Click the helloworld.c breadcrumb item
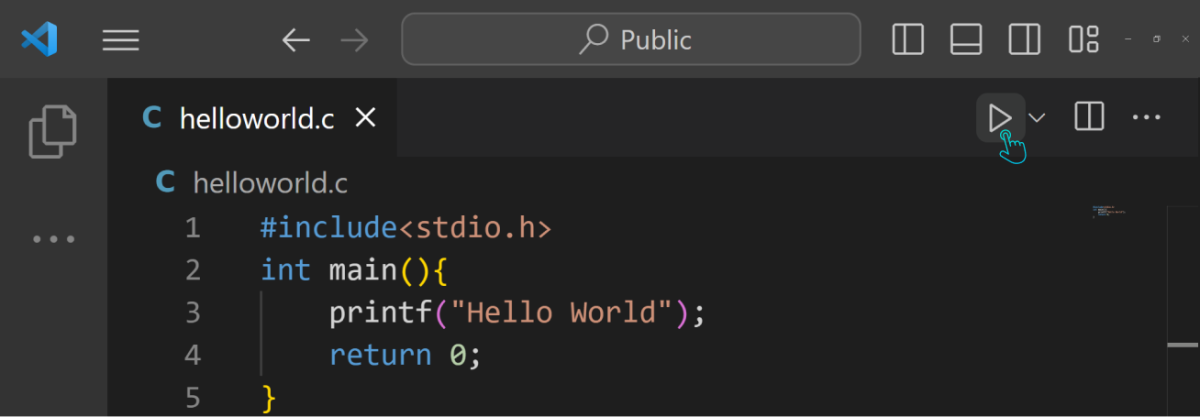This screenshot has width=1200, height=417. pyautogui.click(x=269, y=183)
